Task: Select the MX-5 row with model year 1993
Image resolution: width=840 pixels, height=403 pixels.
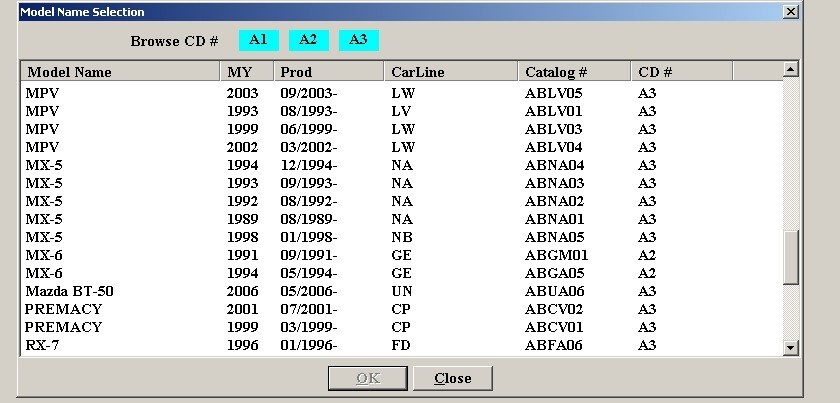Action: (x=402, y=183)
